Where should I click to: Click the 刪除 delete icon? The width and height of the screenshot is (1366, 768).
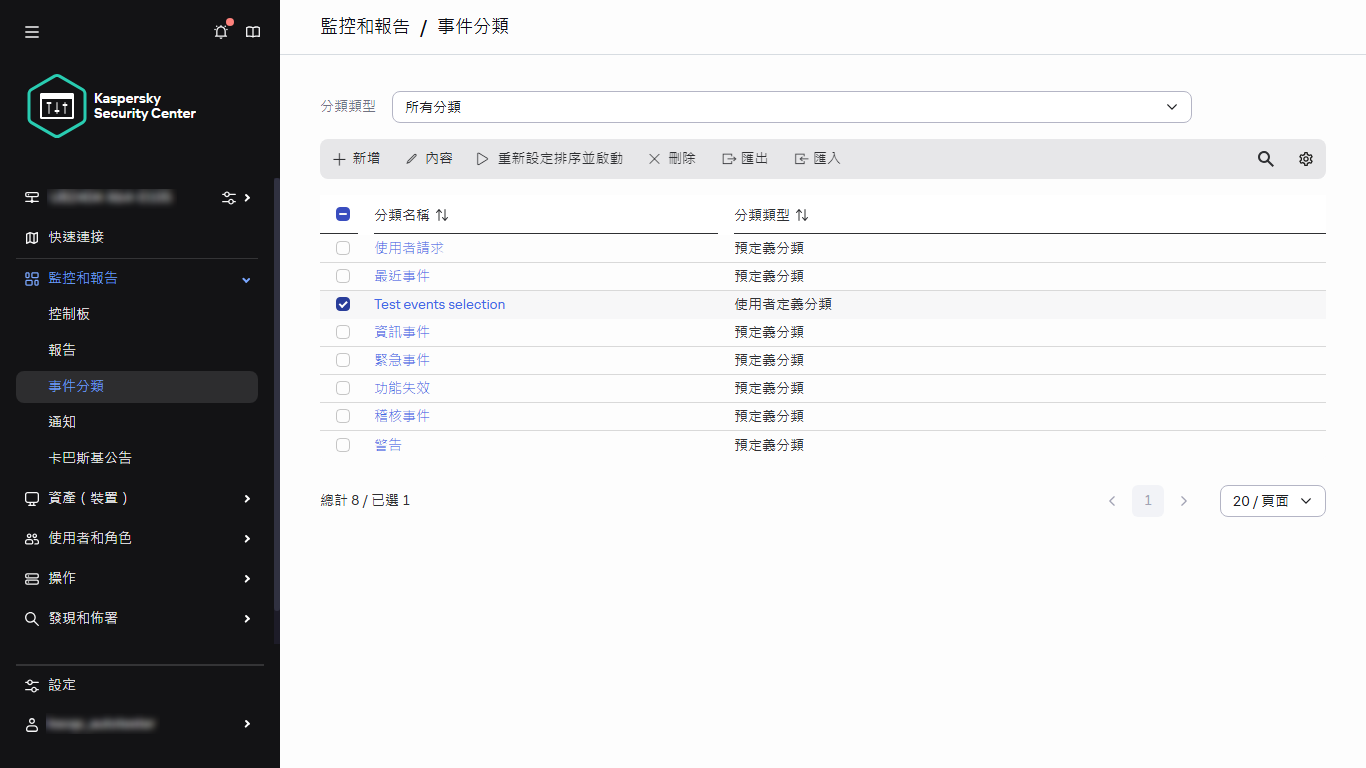pyautogui.click(x=654, y=158)
